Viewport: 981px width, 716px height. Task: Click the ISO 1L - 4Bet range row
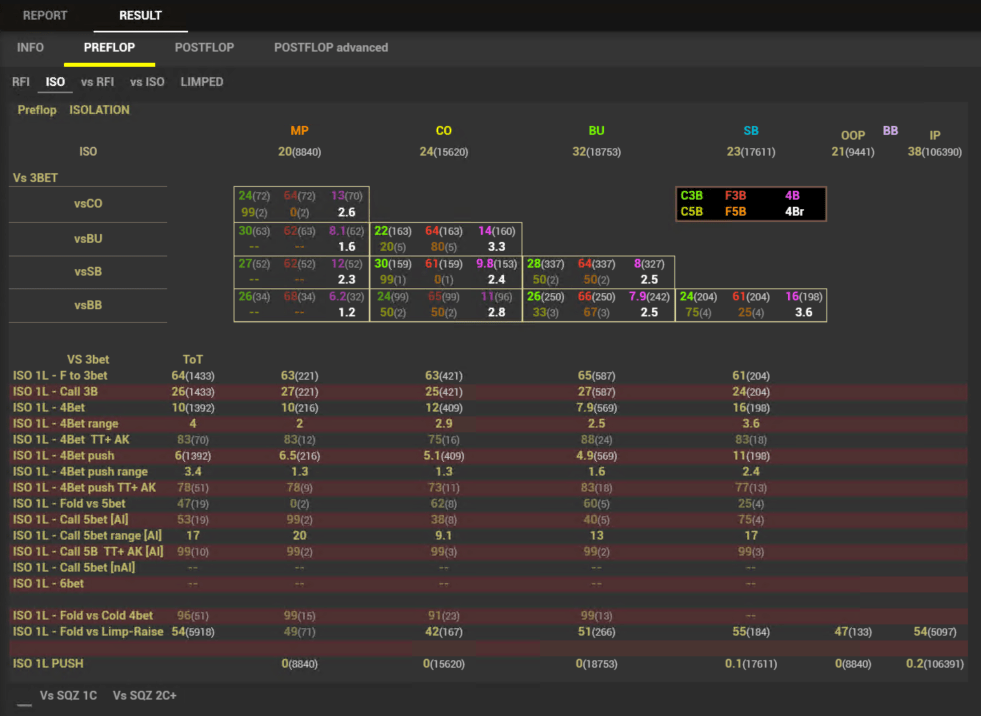[x=489, y=424]
